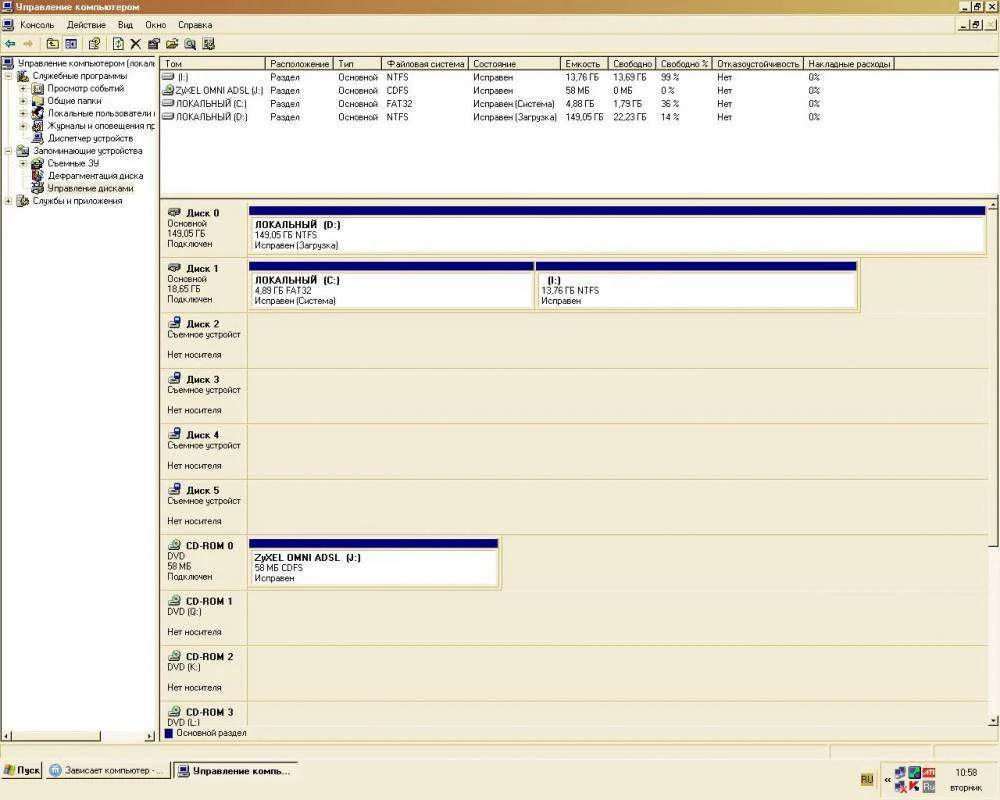
Task: Open the Консоль menu
Action: [x=37, y=25]
